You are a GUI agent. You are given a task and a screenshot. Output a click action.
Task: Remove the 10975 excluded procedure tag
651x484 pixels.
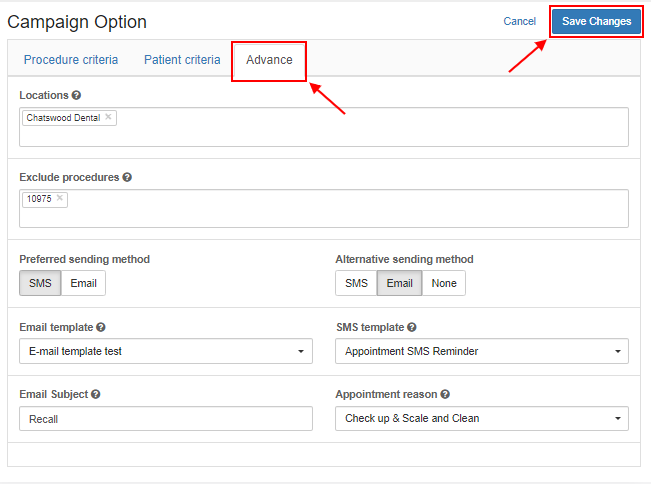pyautogui.click(x=60, y=198)
